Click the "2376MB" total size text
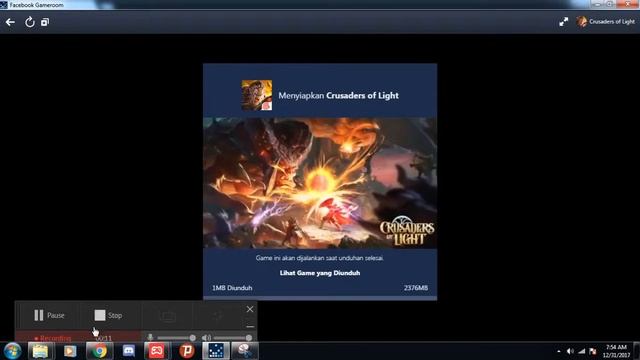The height and width of the screenshot is (360, 640). click(x=416, y=288)
